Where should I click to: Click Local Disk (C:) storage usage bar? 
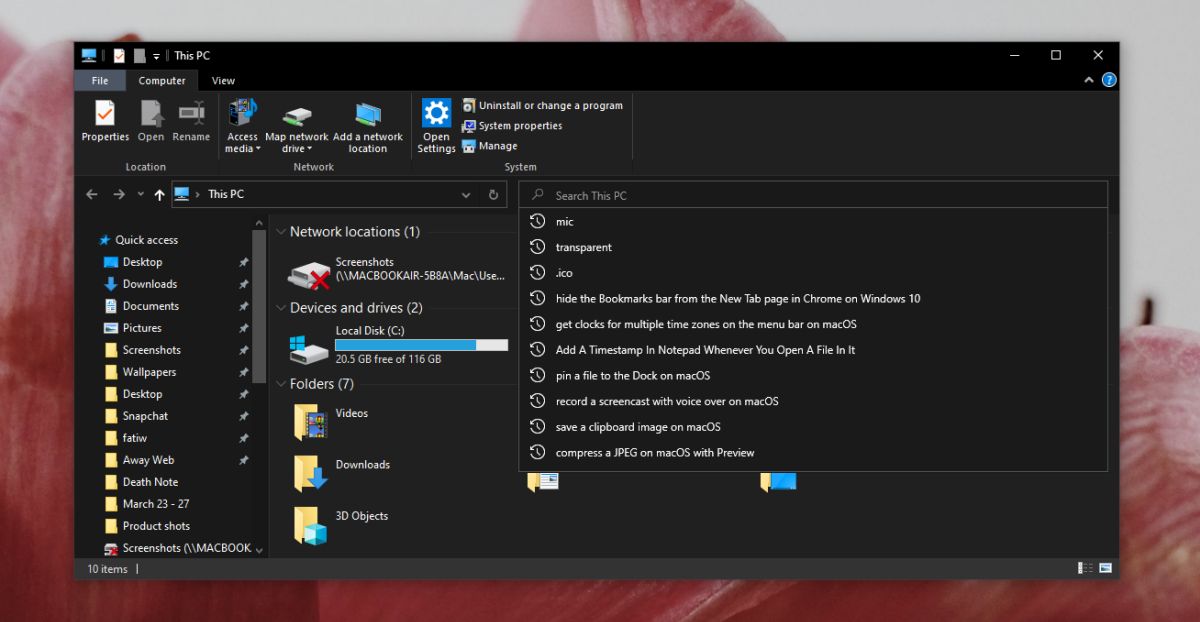(421, 345)
